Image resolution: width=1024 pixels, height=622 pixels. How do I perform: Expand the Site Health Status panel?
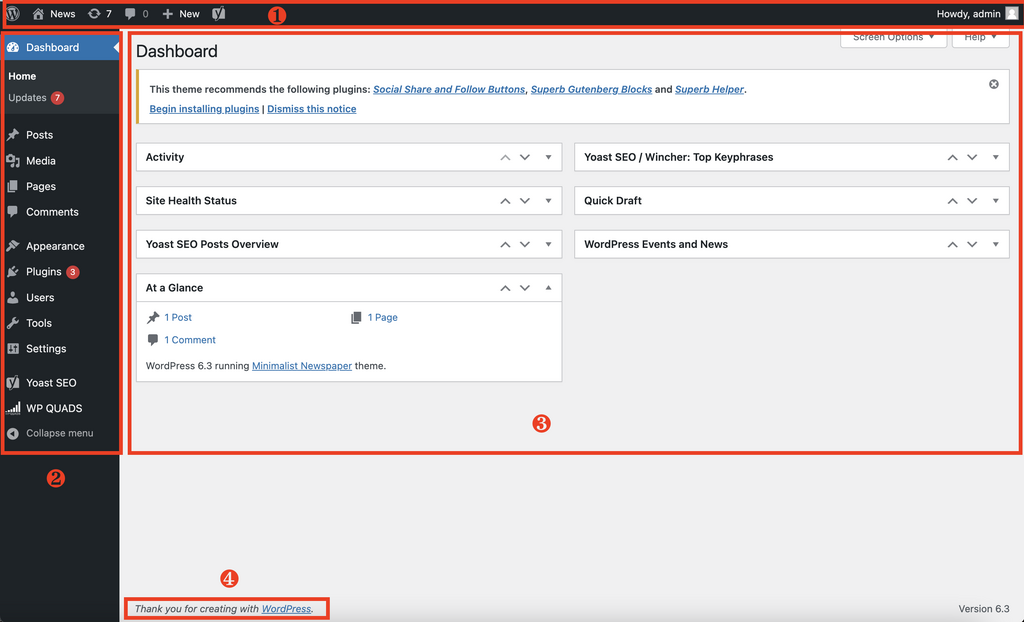coord(549,201)
